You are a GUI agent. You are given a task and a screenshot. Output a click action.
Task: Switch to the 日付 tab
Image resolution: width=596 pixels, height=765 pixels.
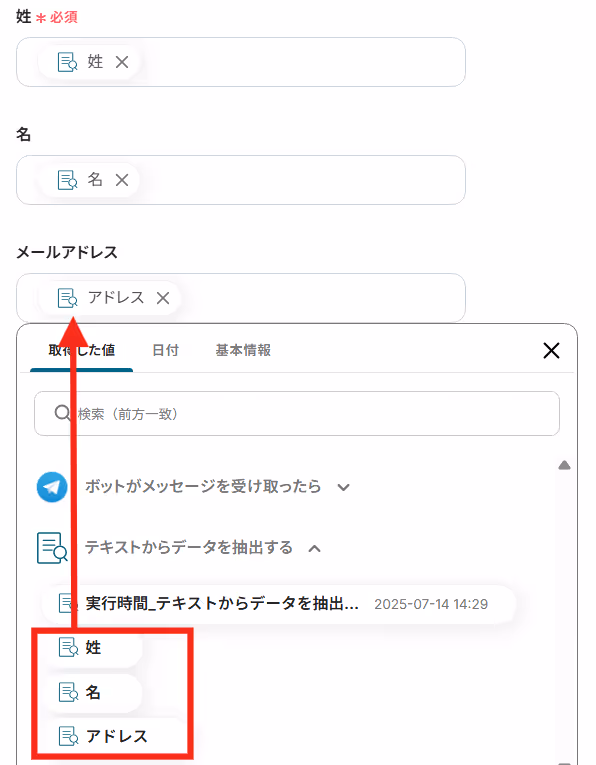pos(165,350)
